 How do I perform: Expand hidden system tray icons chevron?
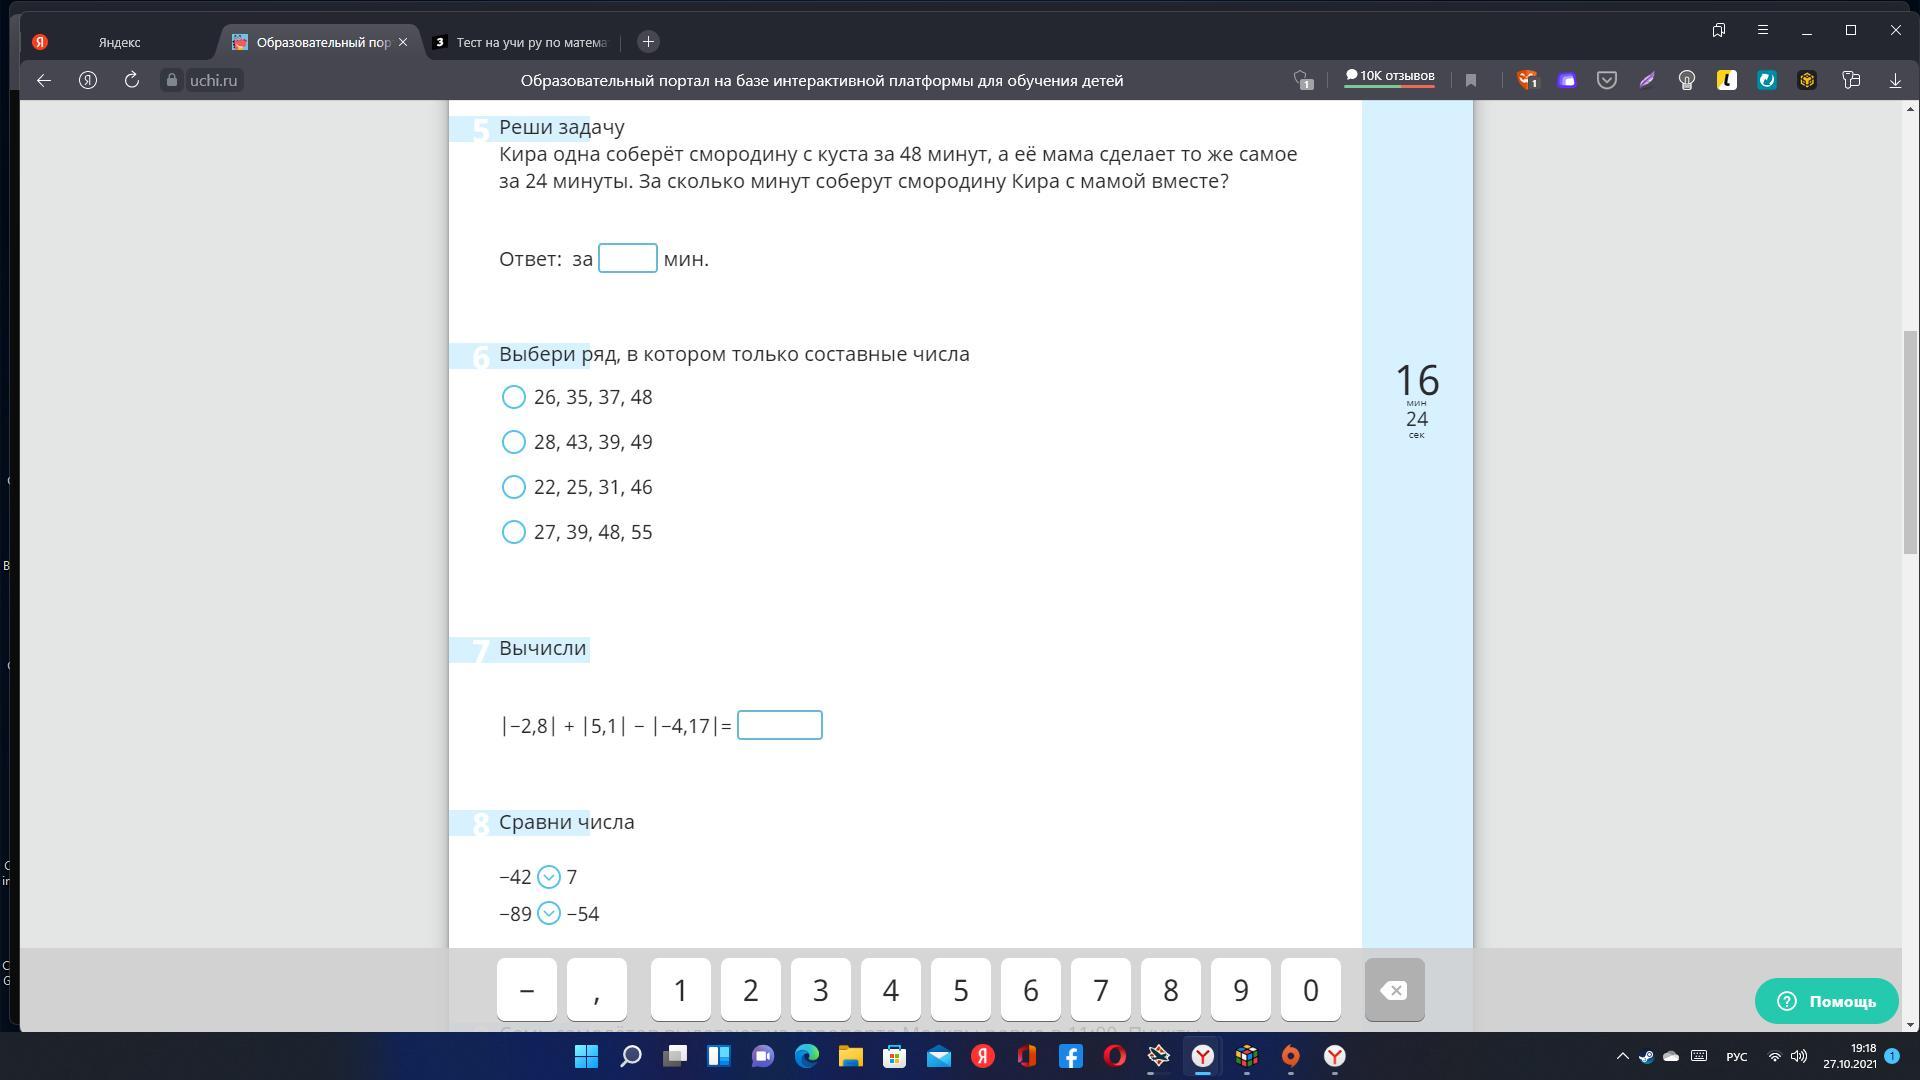(x=1623, y=1056)
